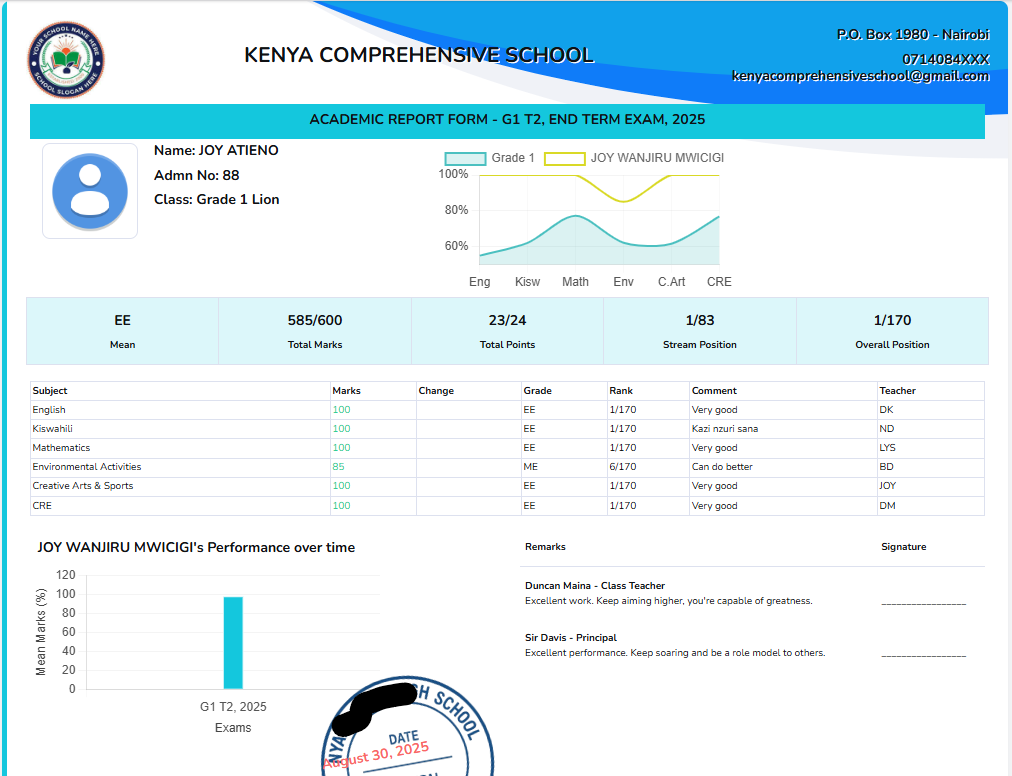Click the class teacher's Excellent work remark
The image size is (1012, 776).
669,601
